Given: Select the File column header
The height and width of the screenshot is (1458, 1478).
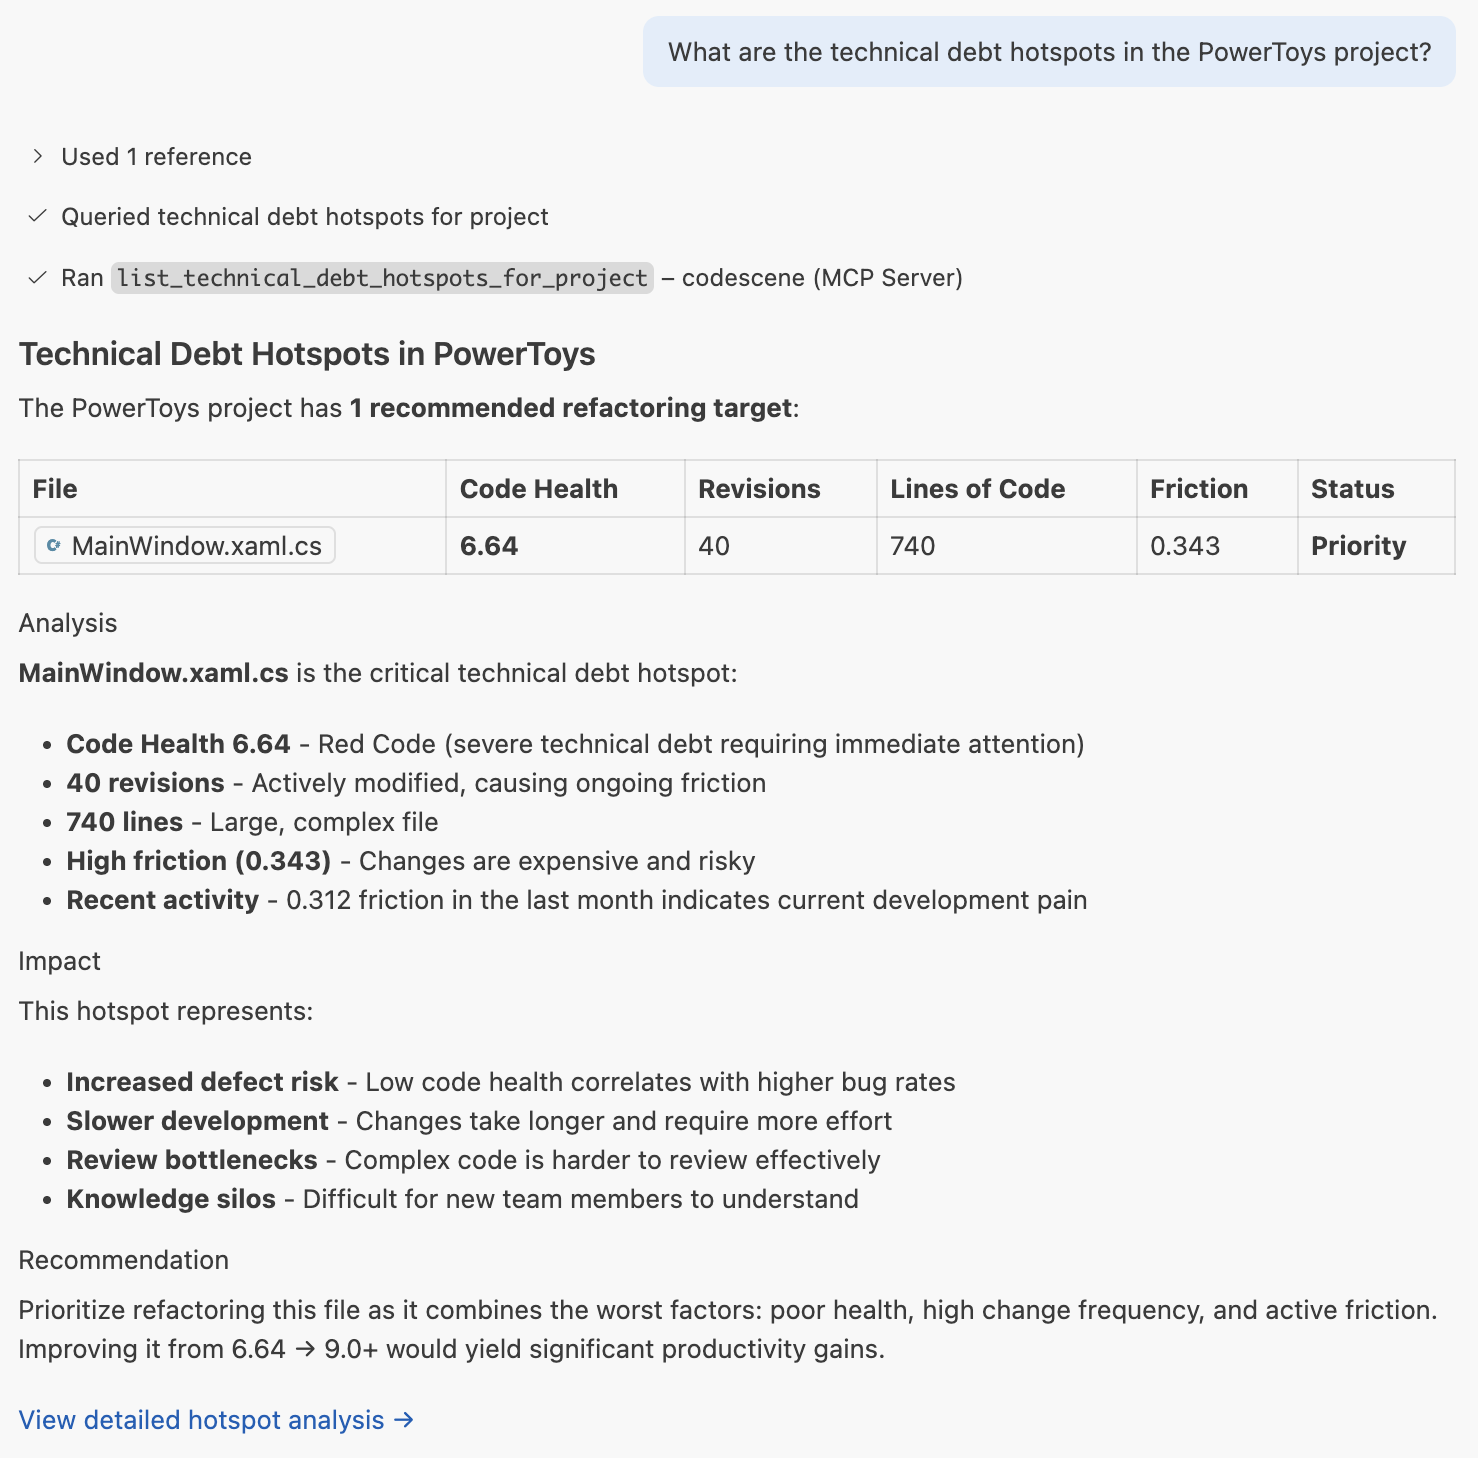Looking at the screenshot, I should click(x=54, y=488).
